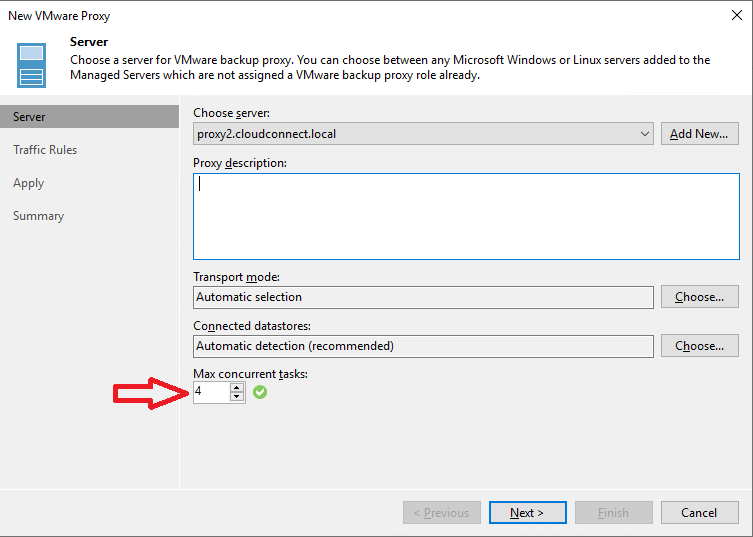Select the Server step in sidebar
This screenshot has width=753, height=537.
[89, 117]
